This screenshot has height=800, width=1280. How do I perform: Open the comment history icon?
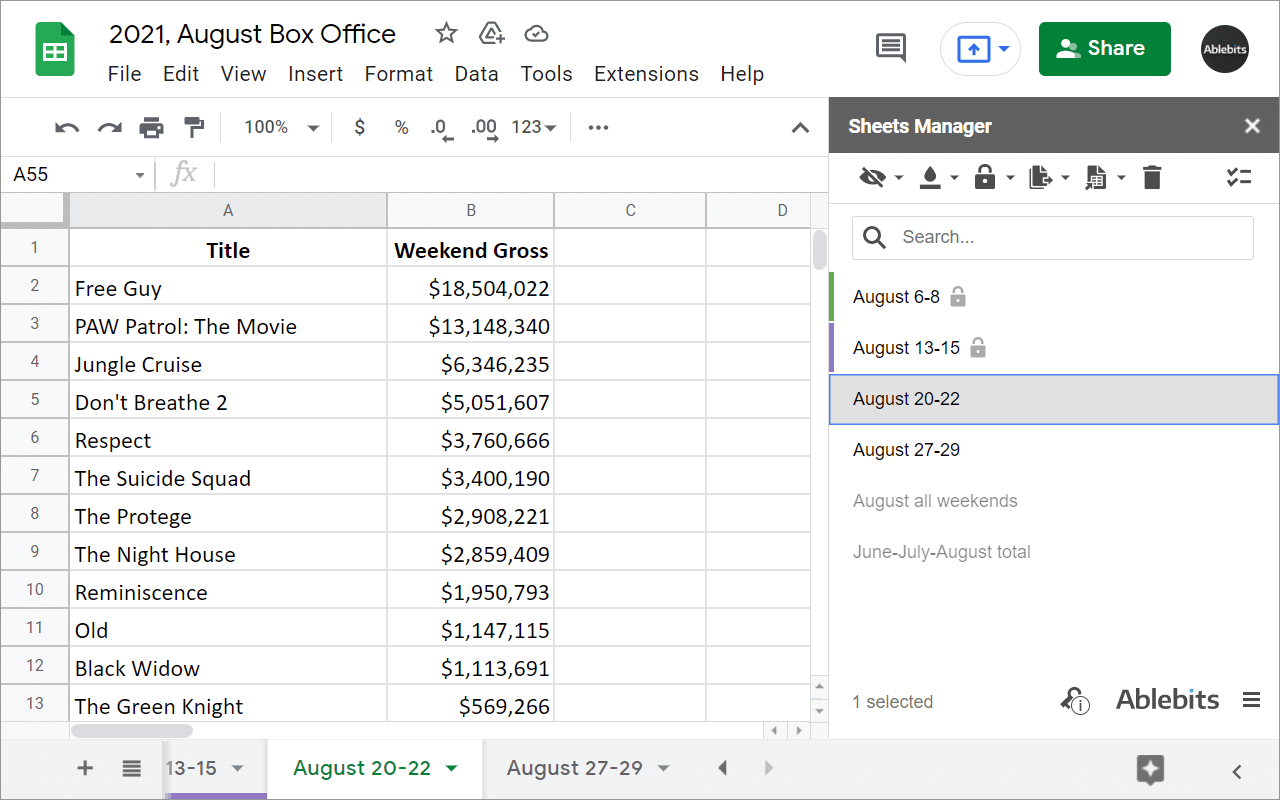click(x=889, y=47)
